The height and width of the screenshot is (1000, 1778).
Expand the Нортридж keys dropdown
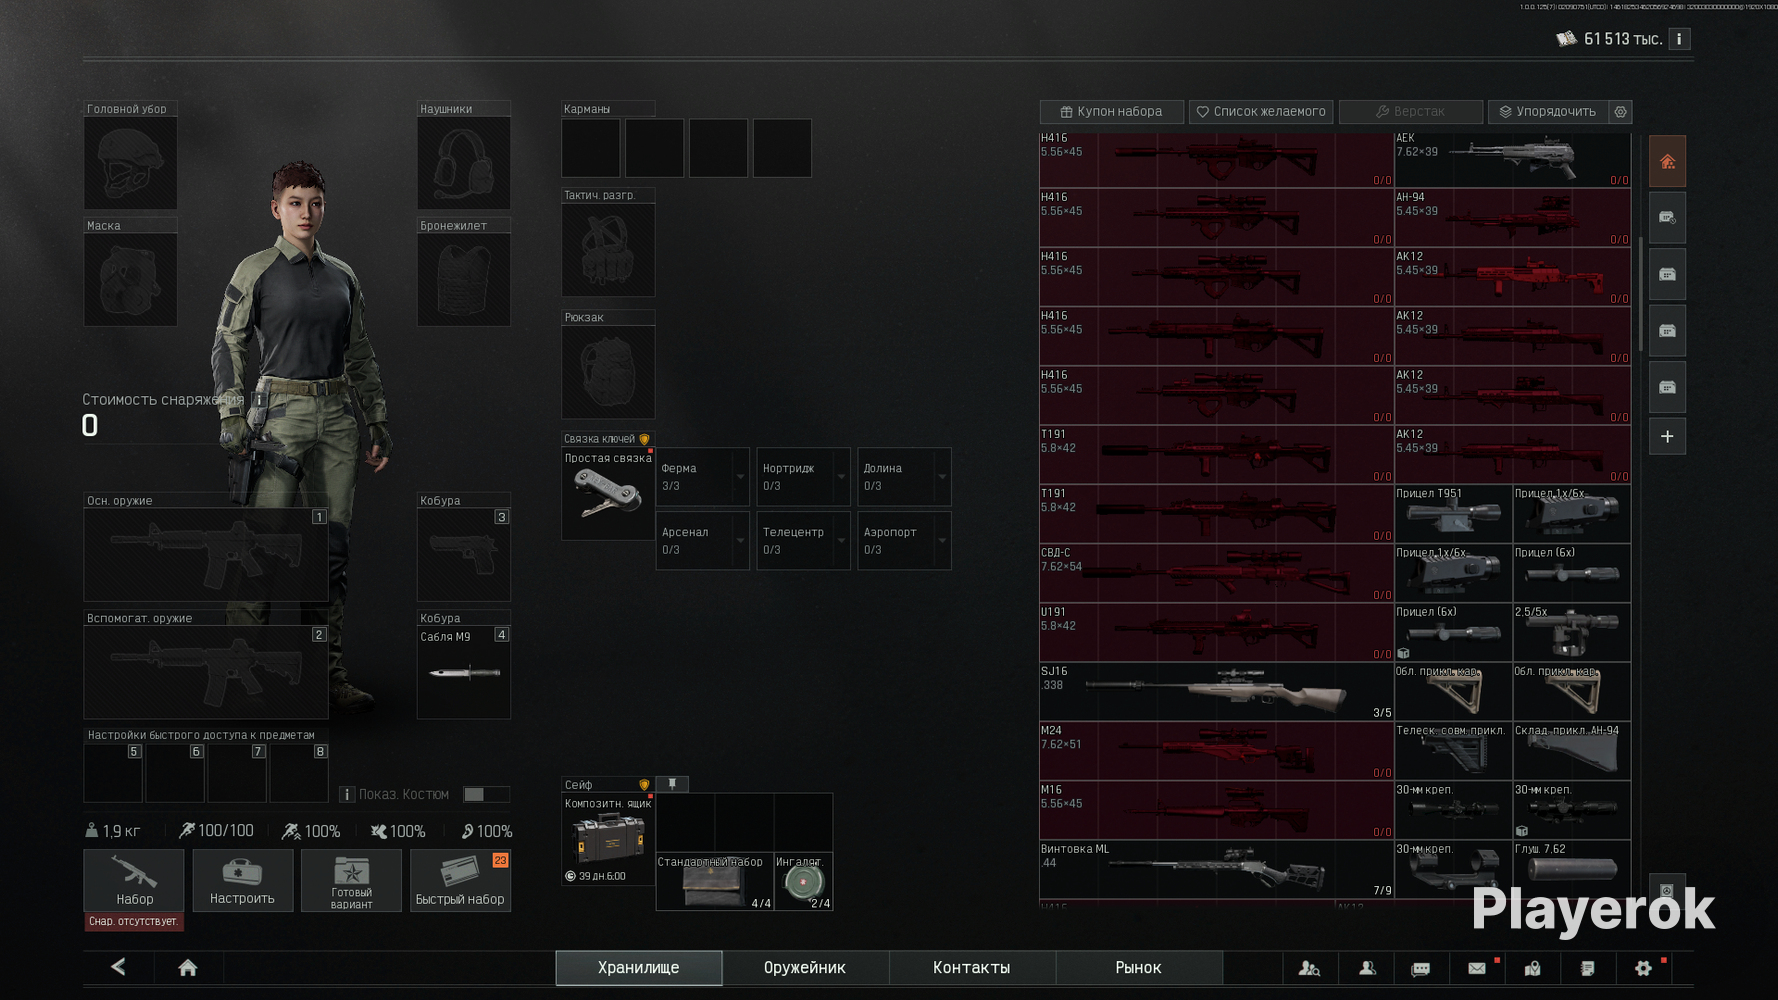point(841,477)
